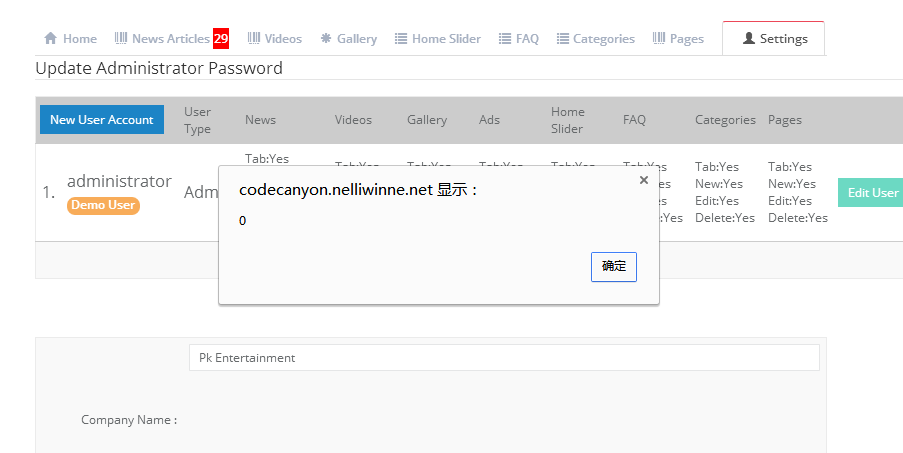Click the Edit User button
The image size is (903, 453).
point(871,193)
